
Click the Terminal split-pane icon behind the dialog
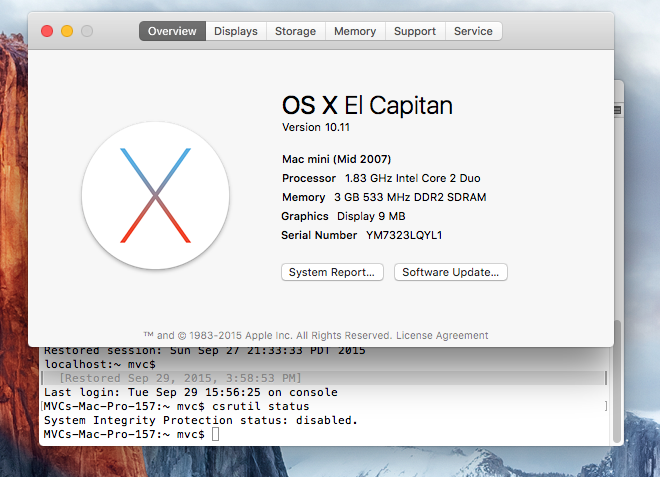(x=617, y=110)
